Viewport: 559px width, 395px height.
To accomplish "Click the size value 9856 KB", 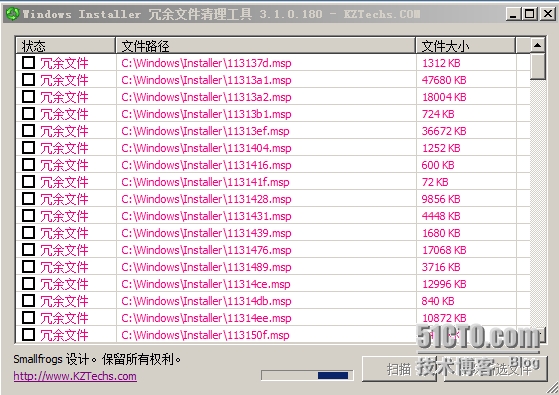I will (441, 199).
